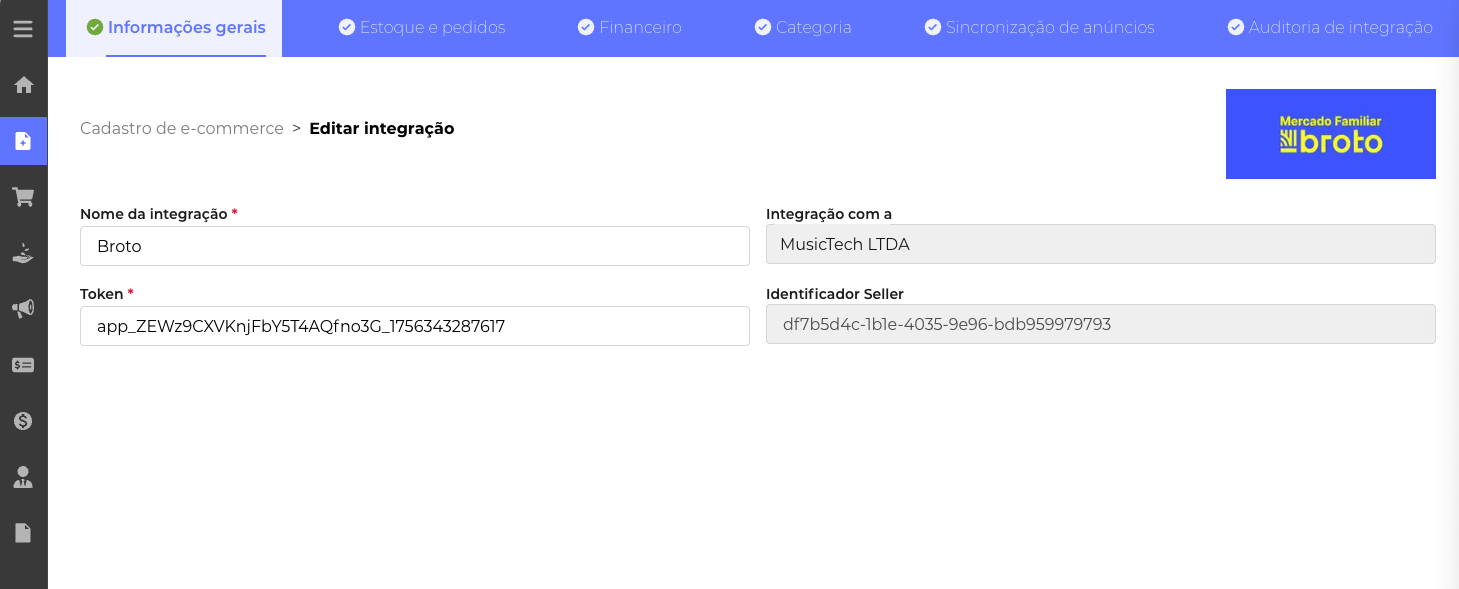Click the user profile sidebar icon
Viewport: 1459px width, 589px height.
[23, 477]
